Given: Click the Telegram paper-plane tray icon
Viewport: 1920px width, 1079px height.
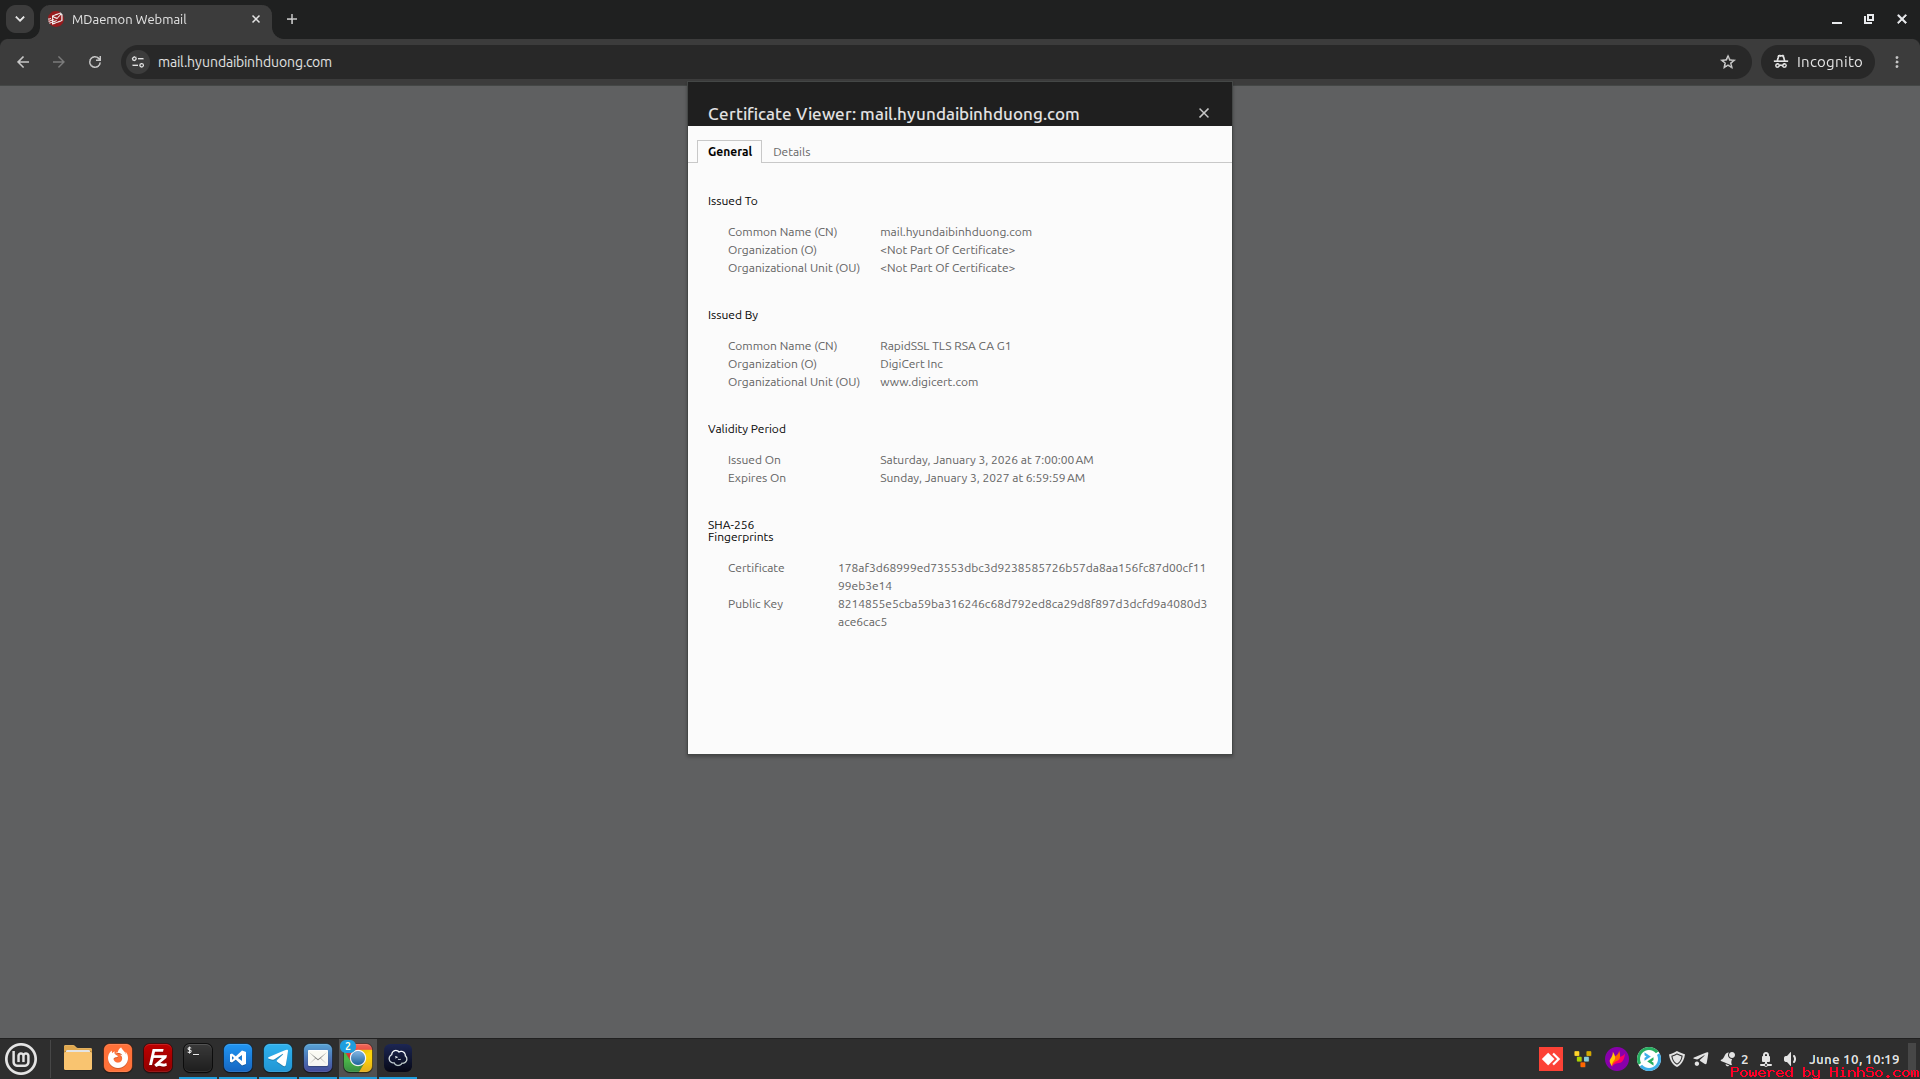Looking at the screenshot, I should pos(1701,1059).
